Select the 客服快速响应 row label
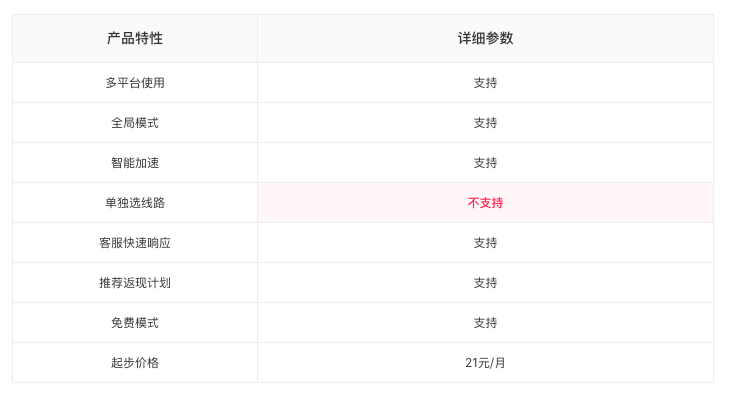The width and height of the screenshot is (733, 407). point(135,243)
